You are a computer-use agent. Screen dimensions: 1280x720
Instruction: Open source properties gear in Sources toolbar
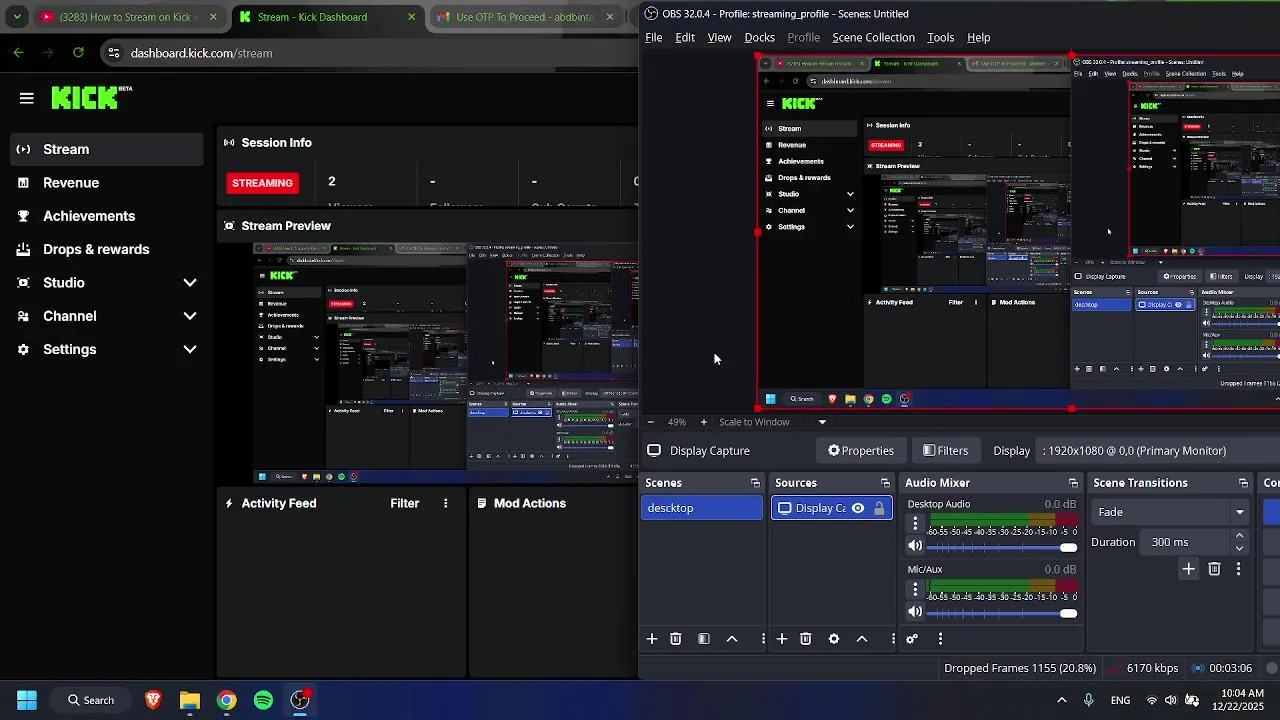point(834,639)
